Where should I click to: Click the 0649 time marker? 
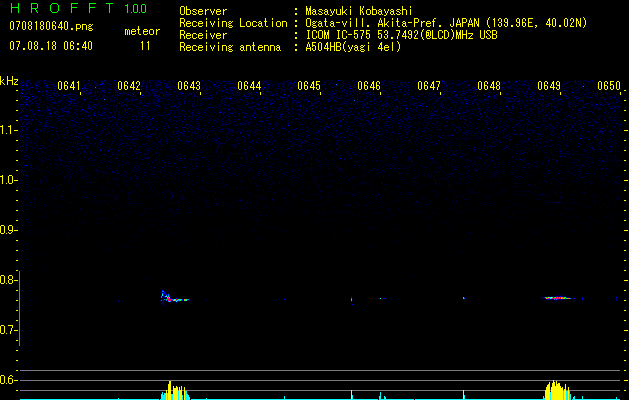point(549,86)
